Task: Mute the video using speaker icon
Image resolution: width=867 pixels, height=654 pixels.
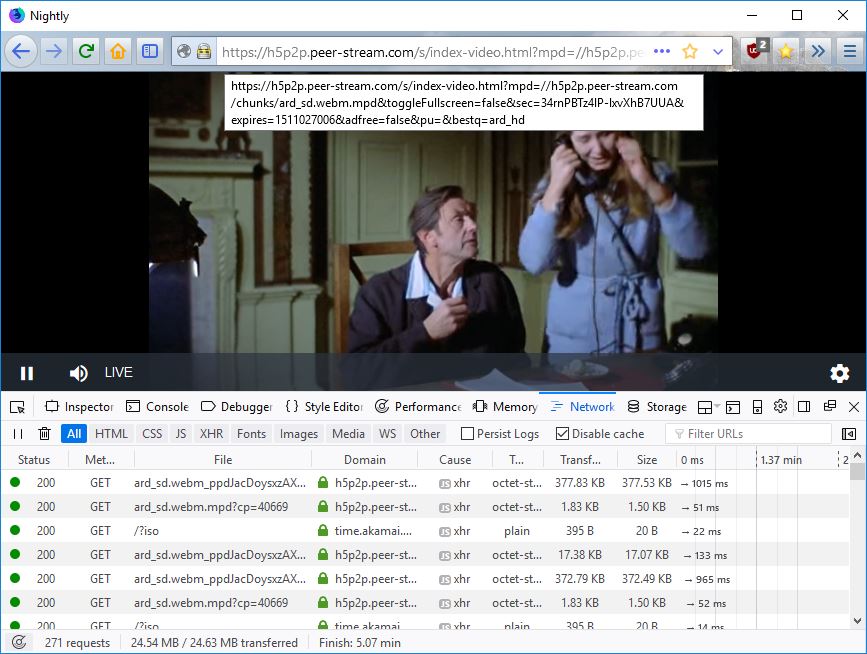Action: click(x=78, y=373)
